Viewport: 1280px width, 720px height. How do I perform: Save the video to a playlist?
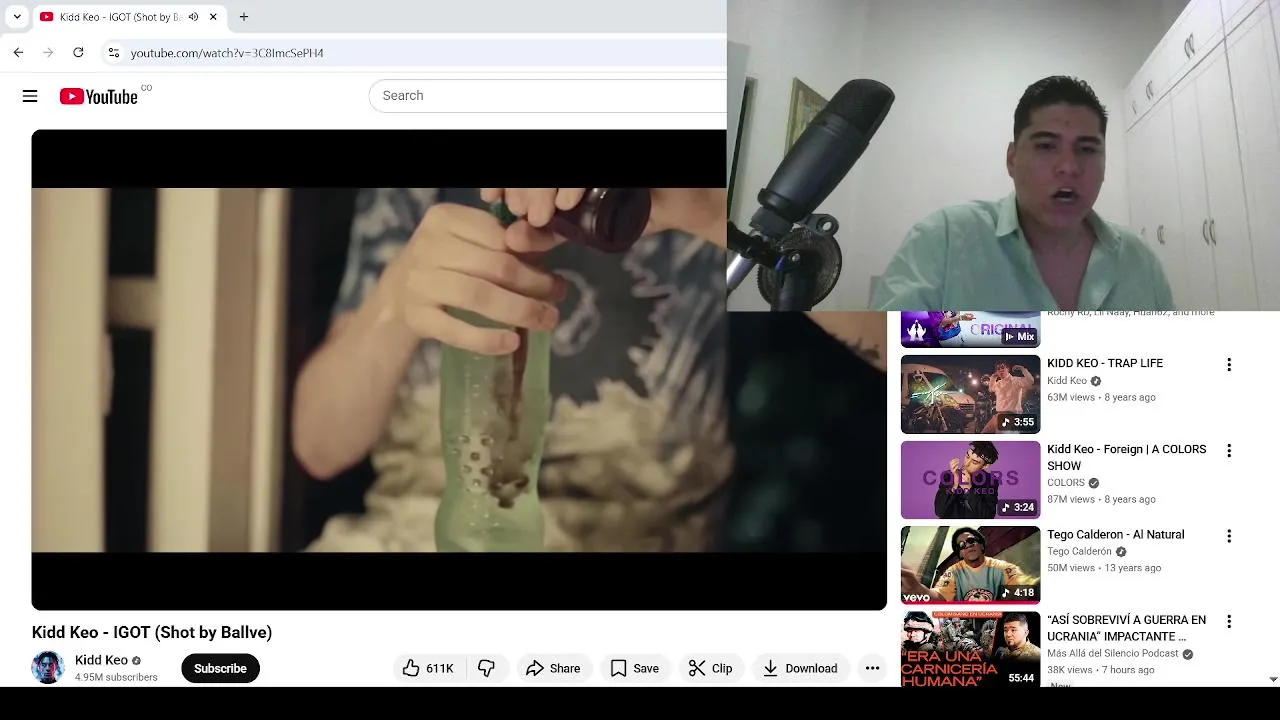(x=635, y=668)
